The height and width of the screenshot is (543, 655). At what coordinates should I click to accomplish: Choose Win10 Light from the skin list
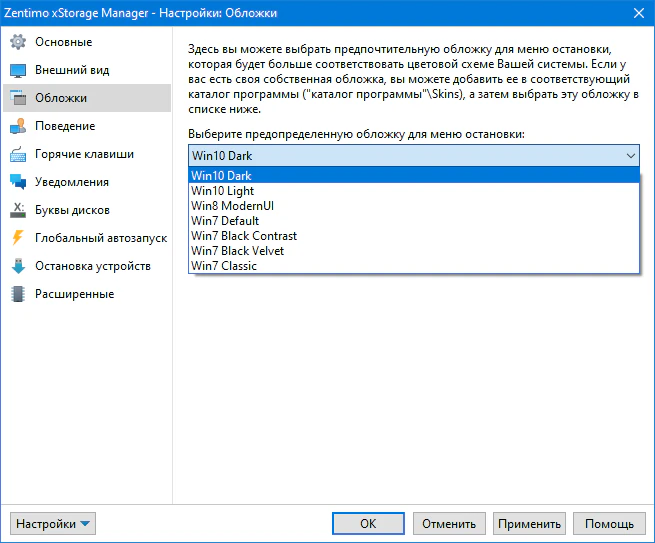coord(222,191)
